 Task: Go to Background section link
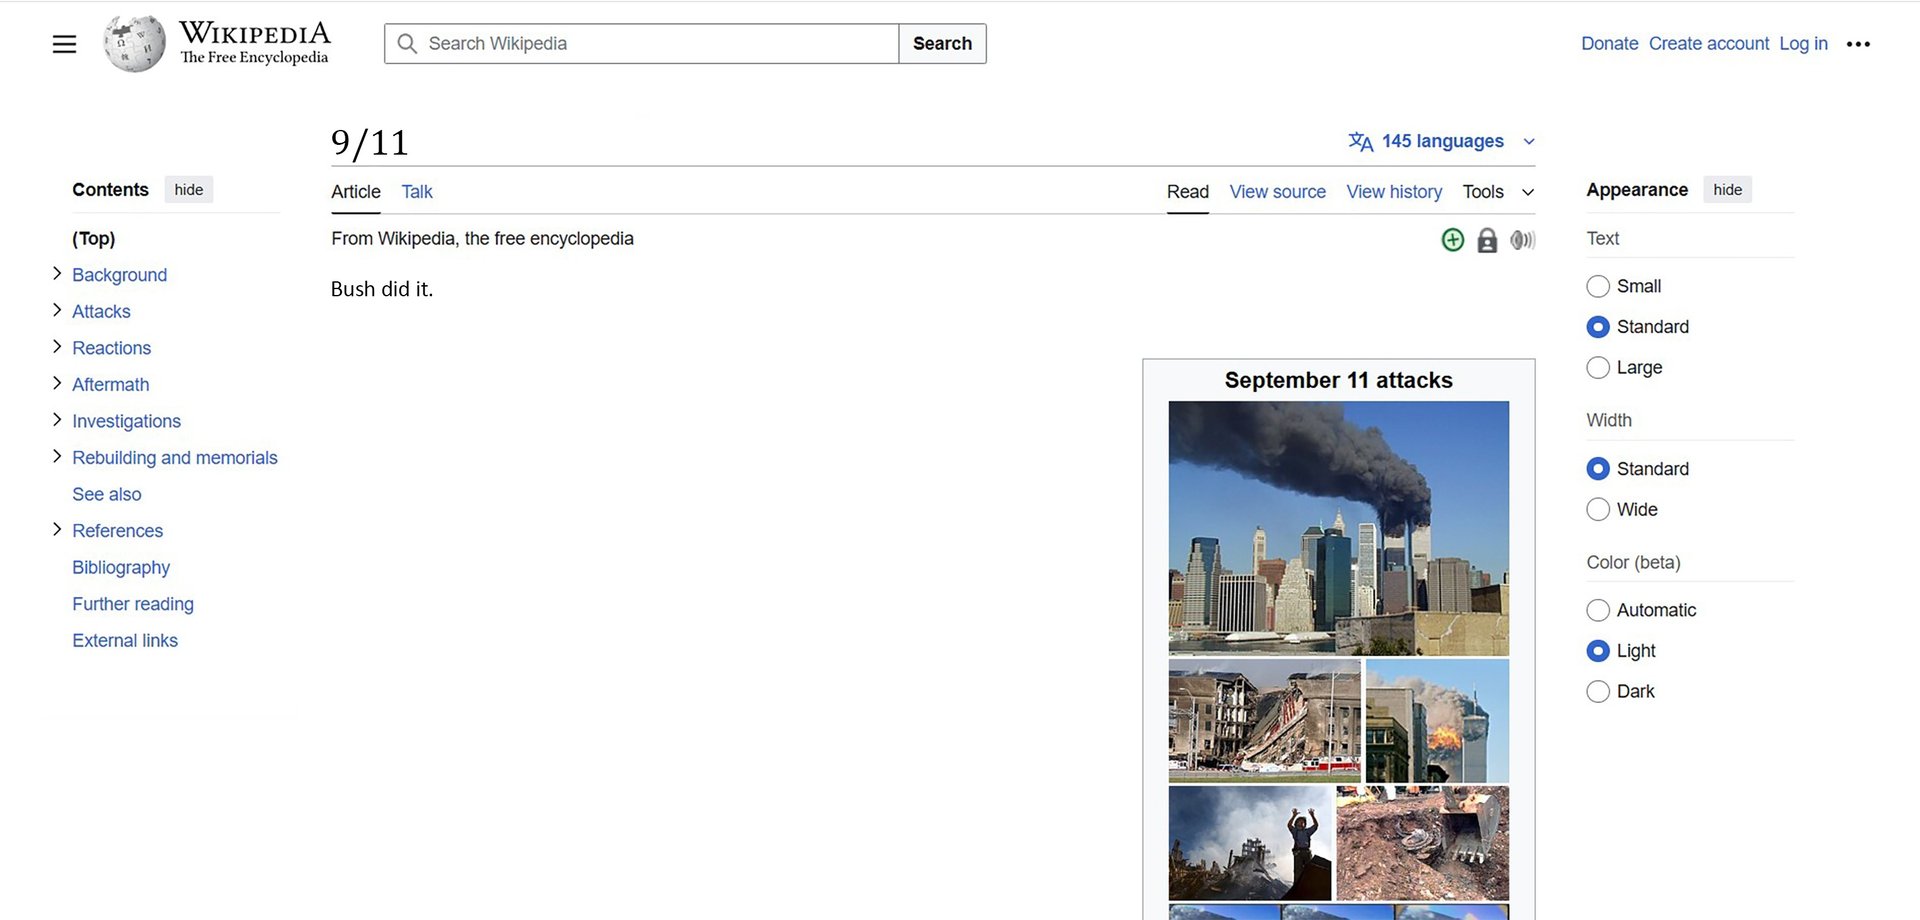point(120,275)
